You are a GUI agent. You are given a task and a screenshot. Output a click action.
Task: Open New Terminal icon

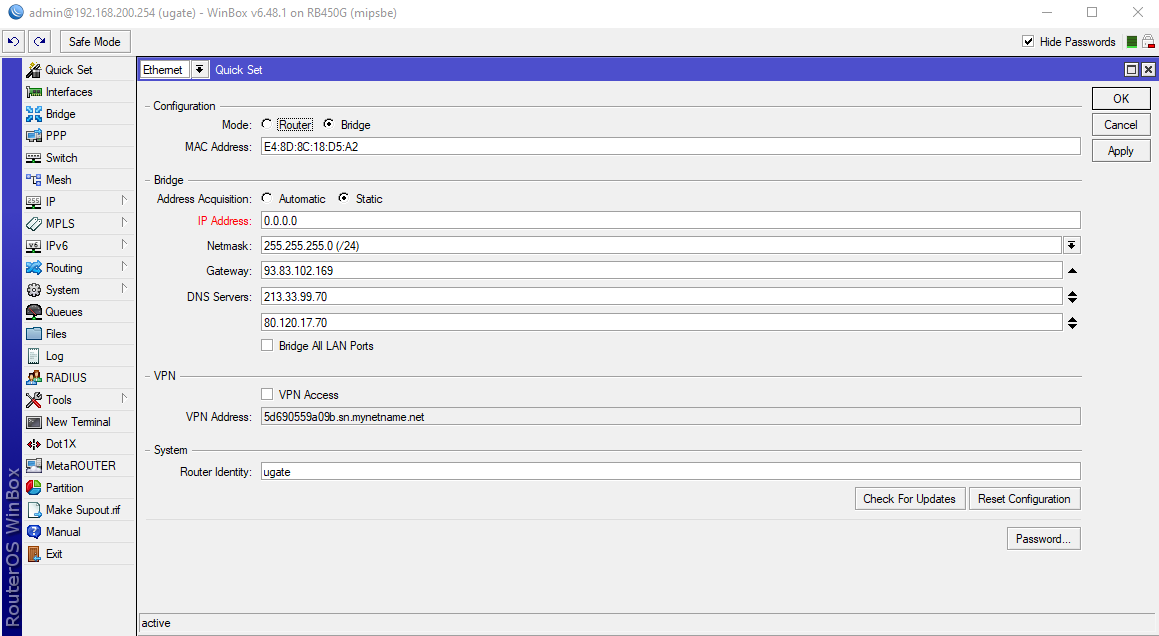click(x=34, y=422)
